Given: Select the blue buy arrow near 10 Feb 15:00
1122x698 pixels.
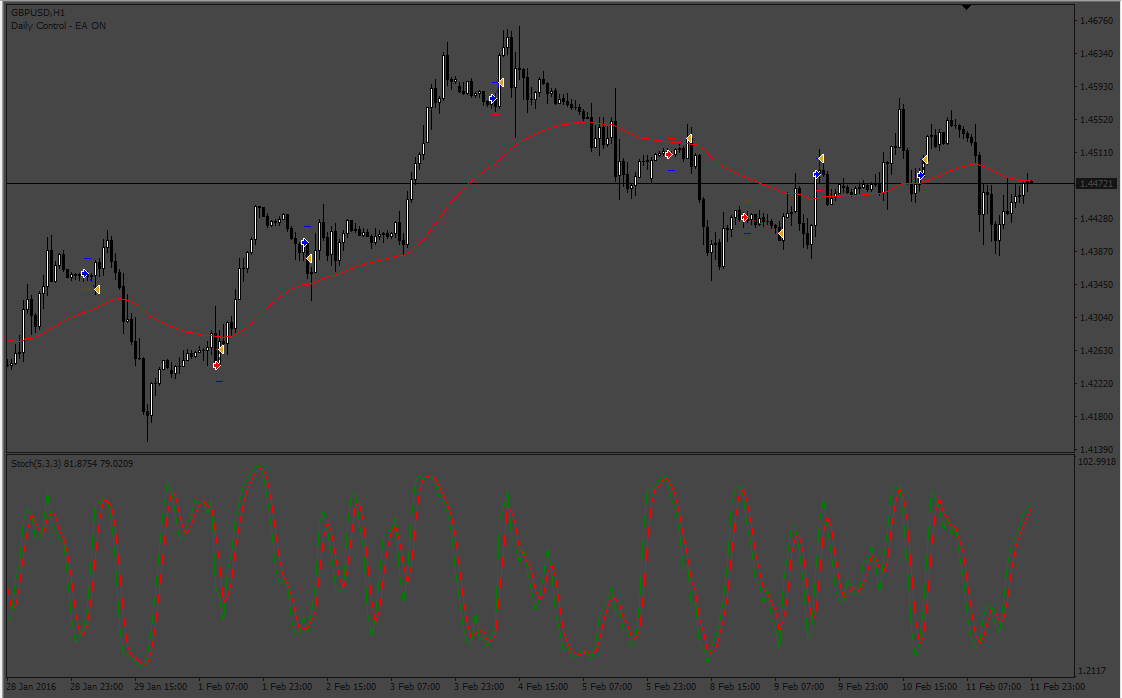Looking at the screenshot, I should pyautogui.click(x=920, y=175).
